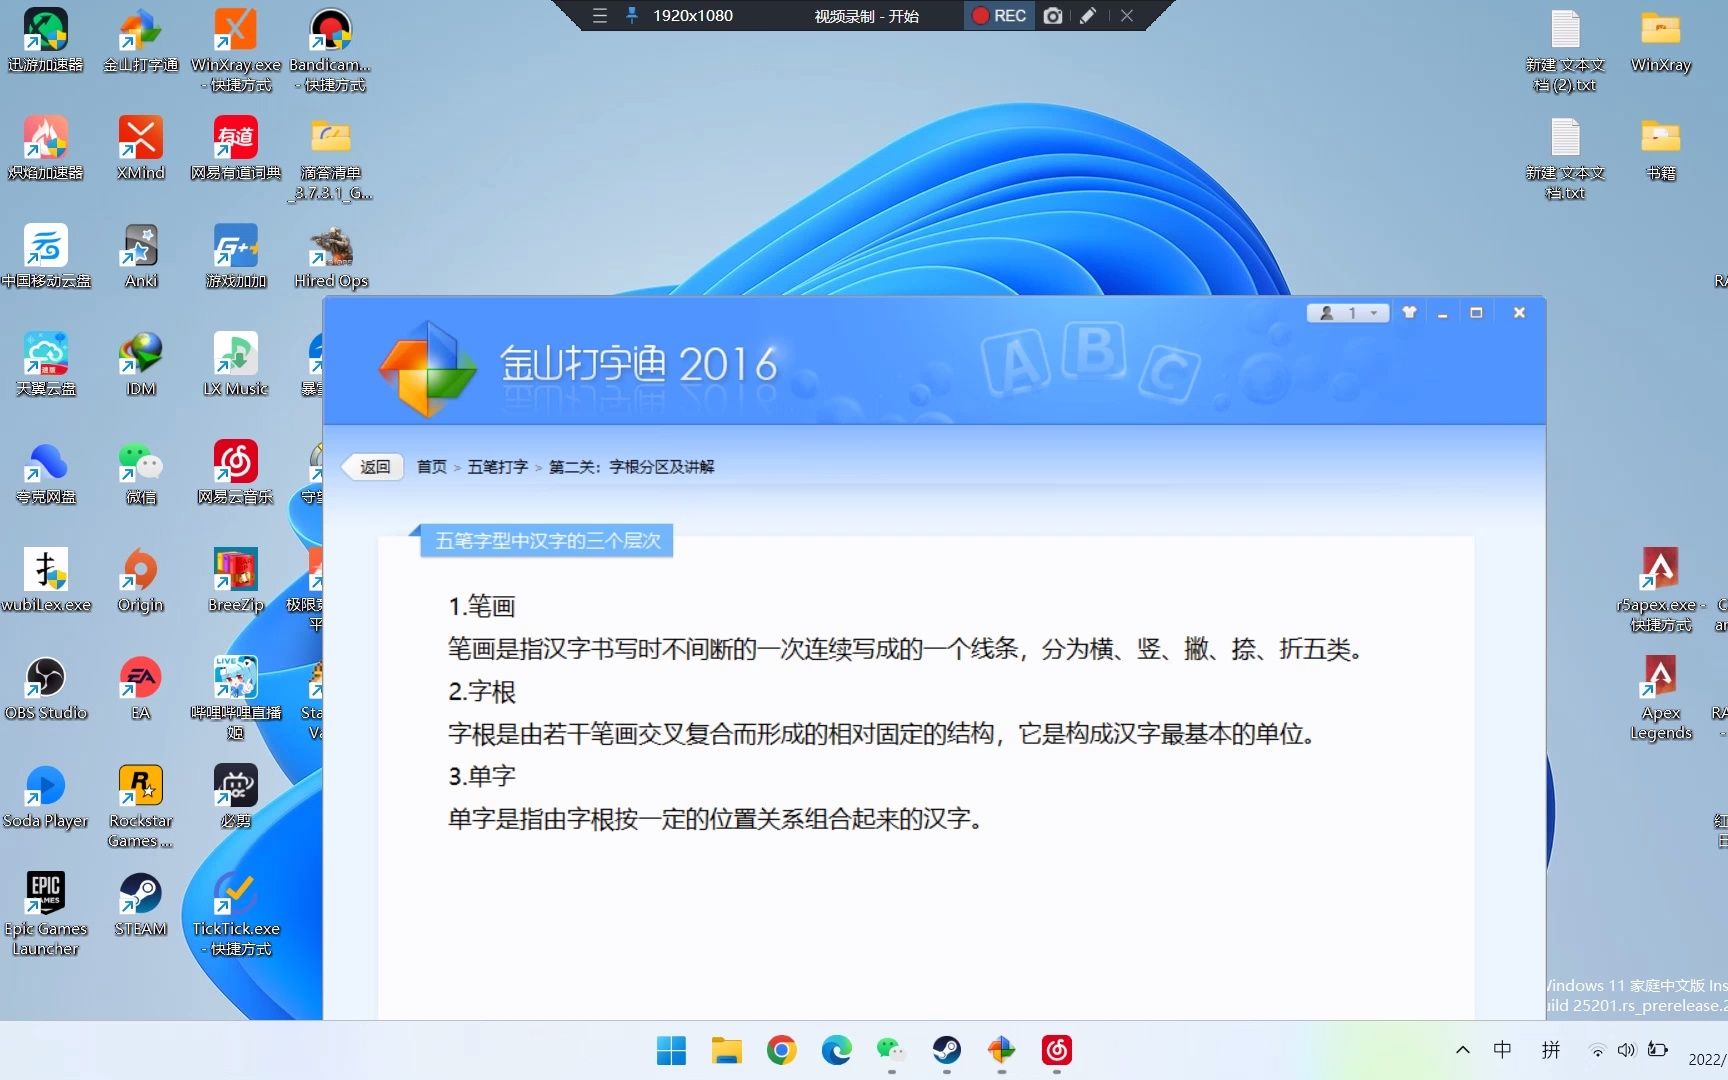Select the Apex Legends desktop icon
This screenshot has width=1728, height=1080.
1661,698
